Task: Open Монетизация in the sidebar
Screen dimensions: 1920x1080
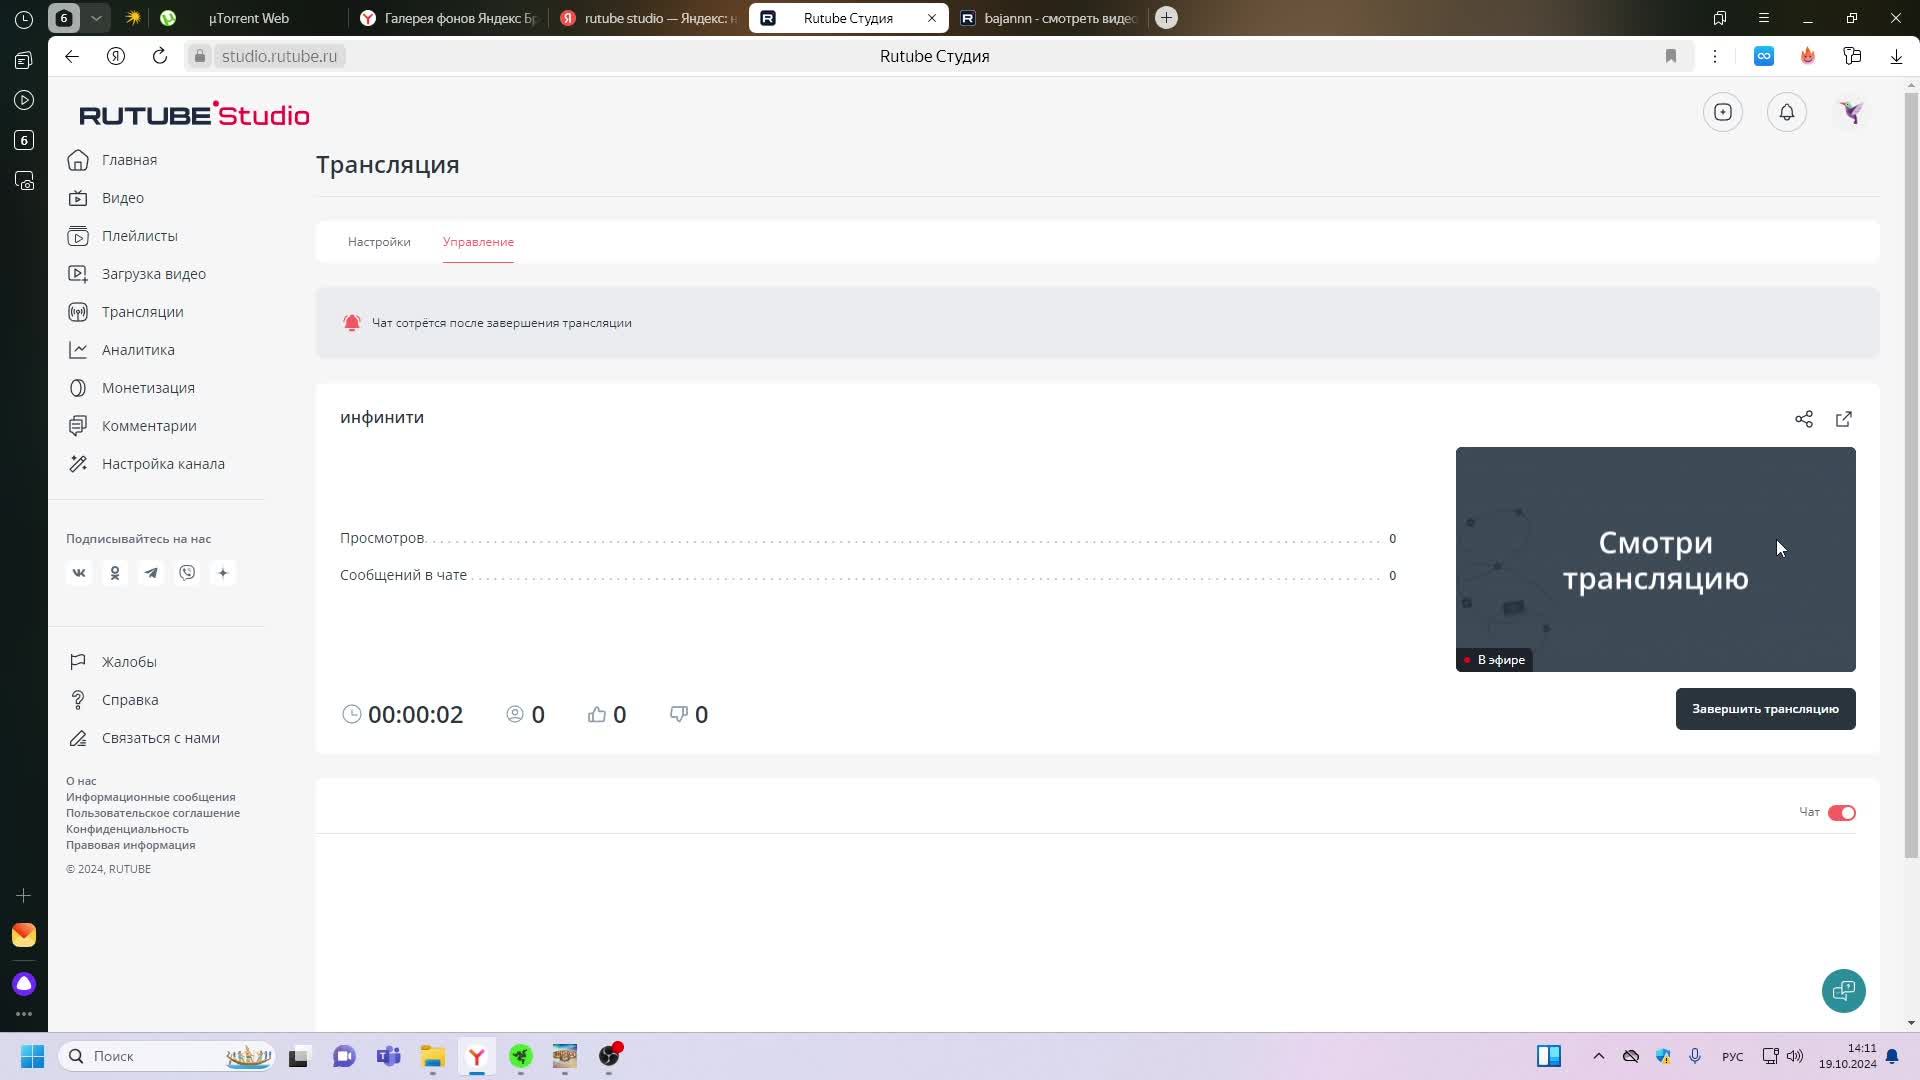Action: [148, 388]
